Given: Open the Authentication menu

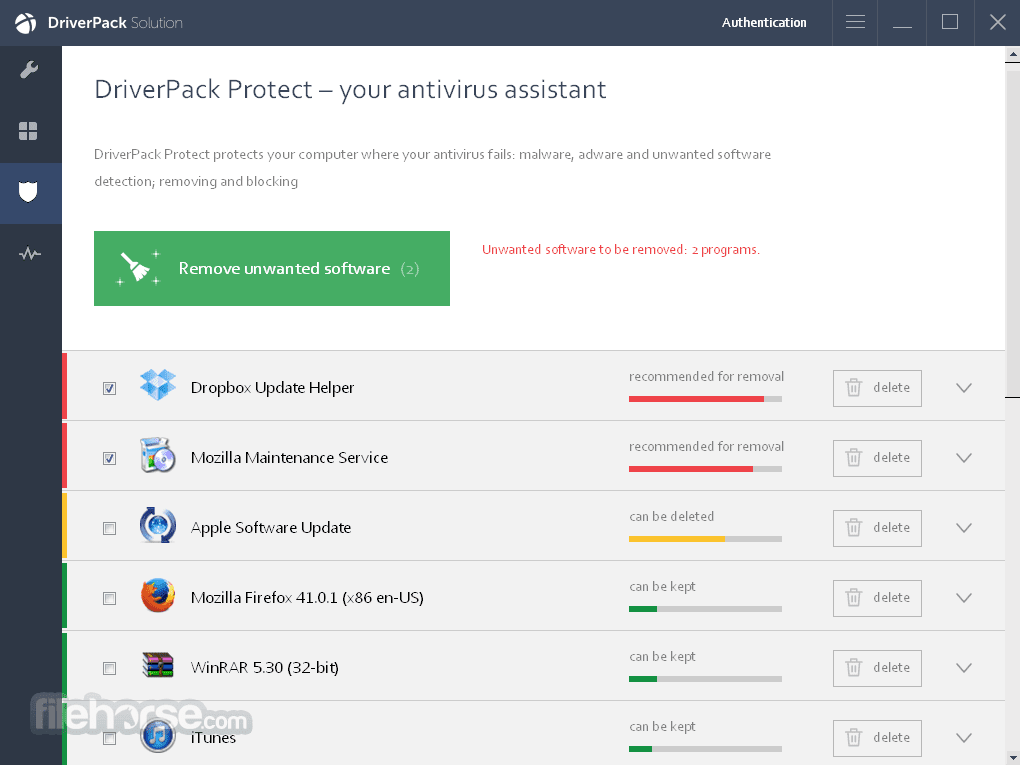Looking at the screenshot, I should (764, 22).
